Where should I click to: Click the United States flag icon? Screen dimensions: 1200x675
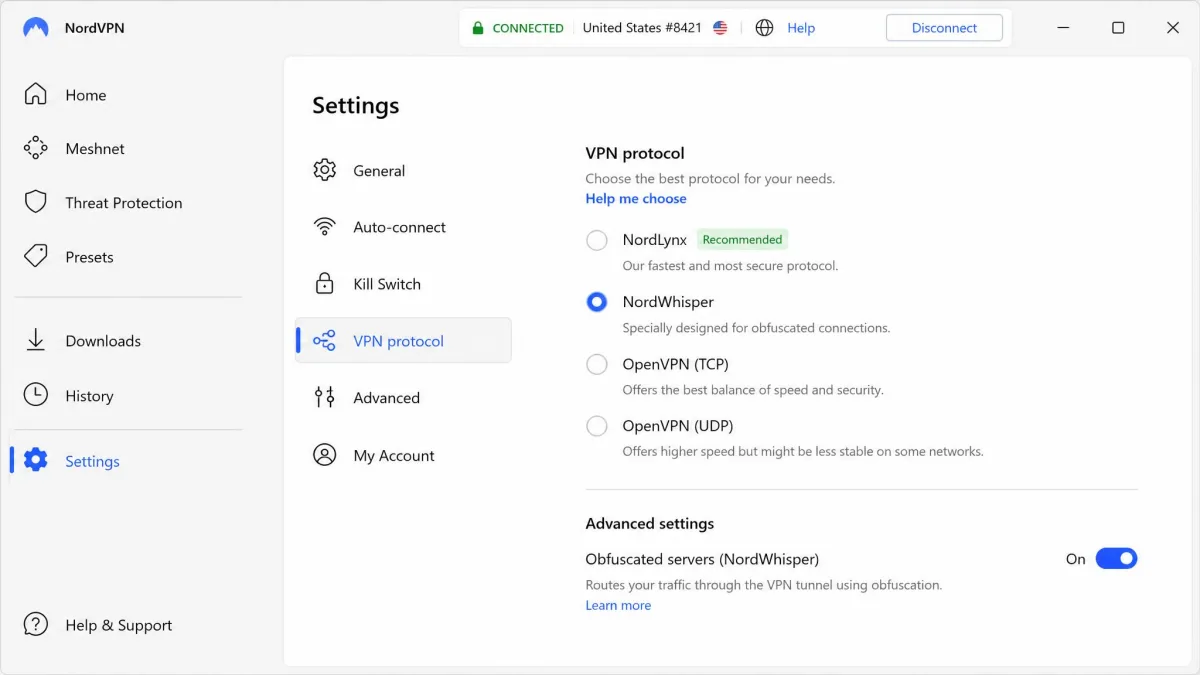(720, 28)
